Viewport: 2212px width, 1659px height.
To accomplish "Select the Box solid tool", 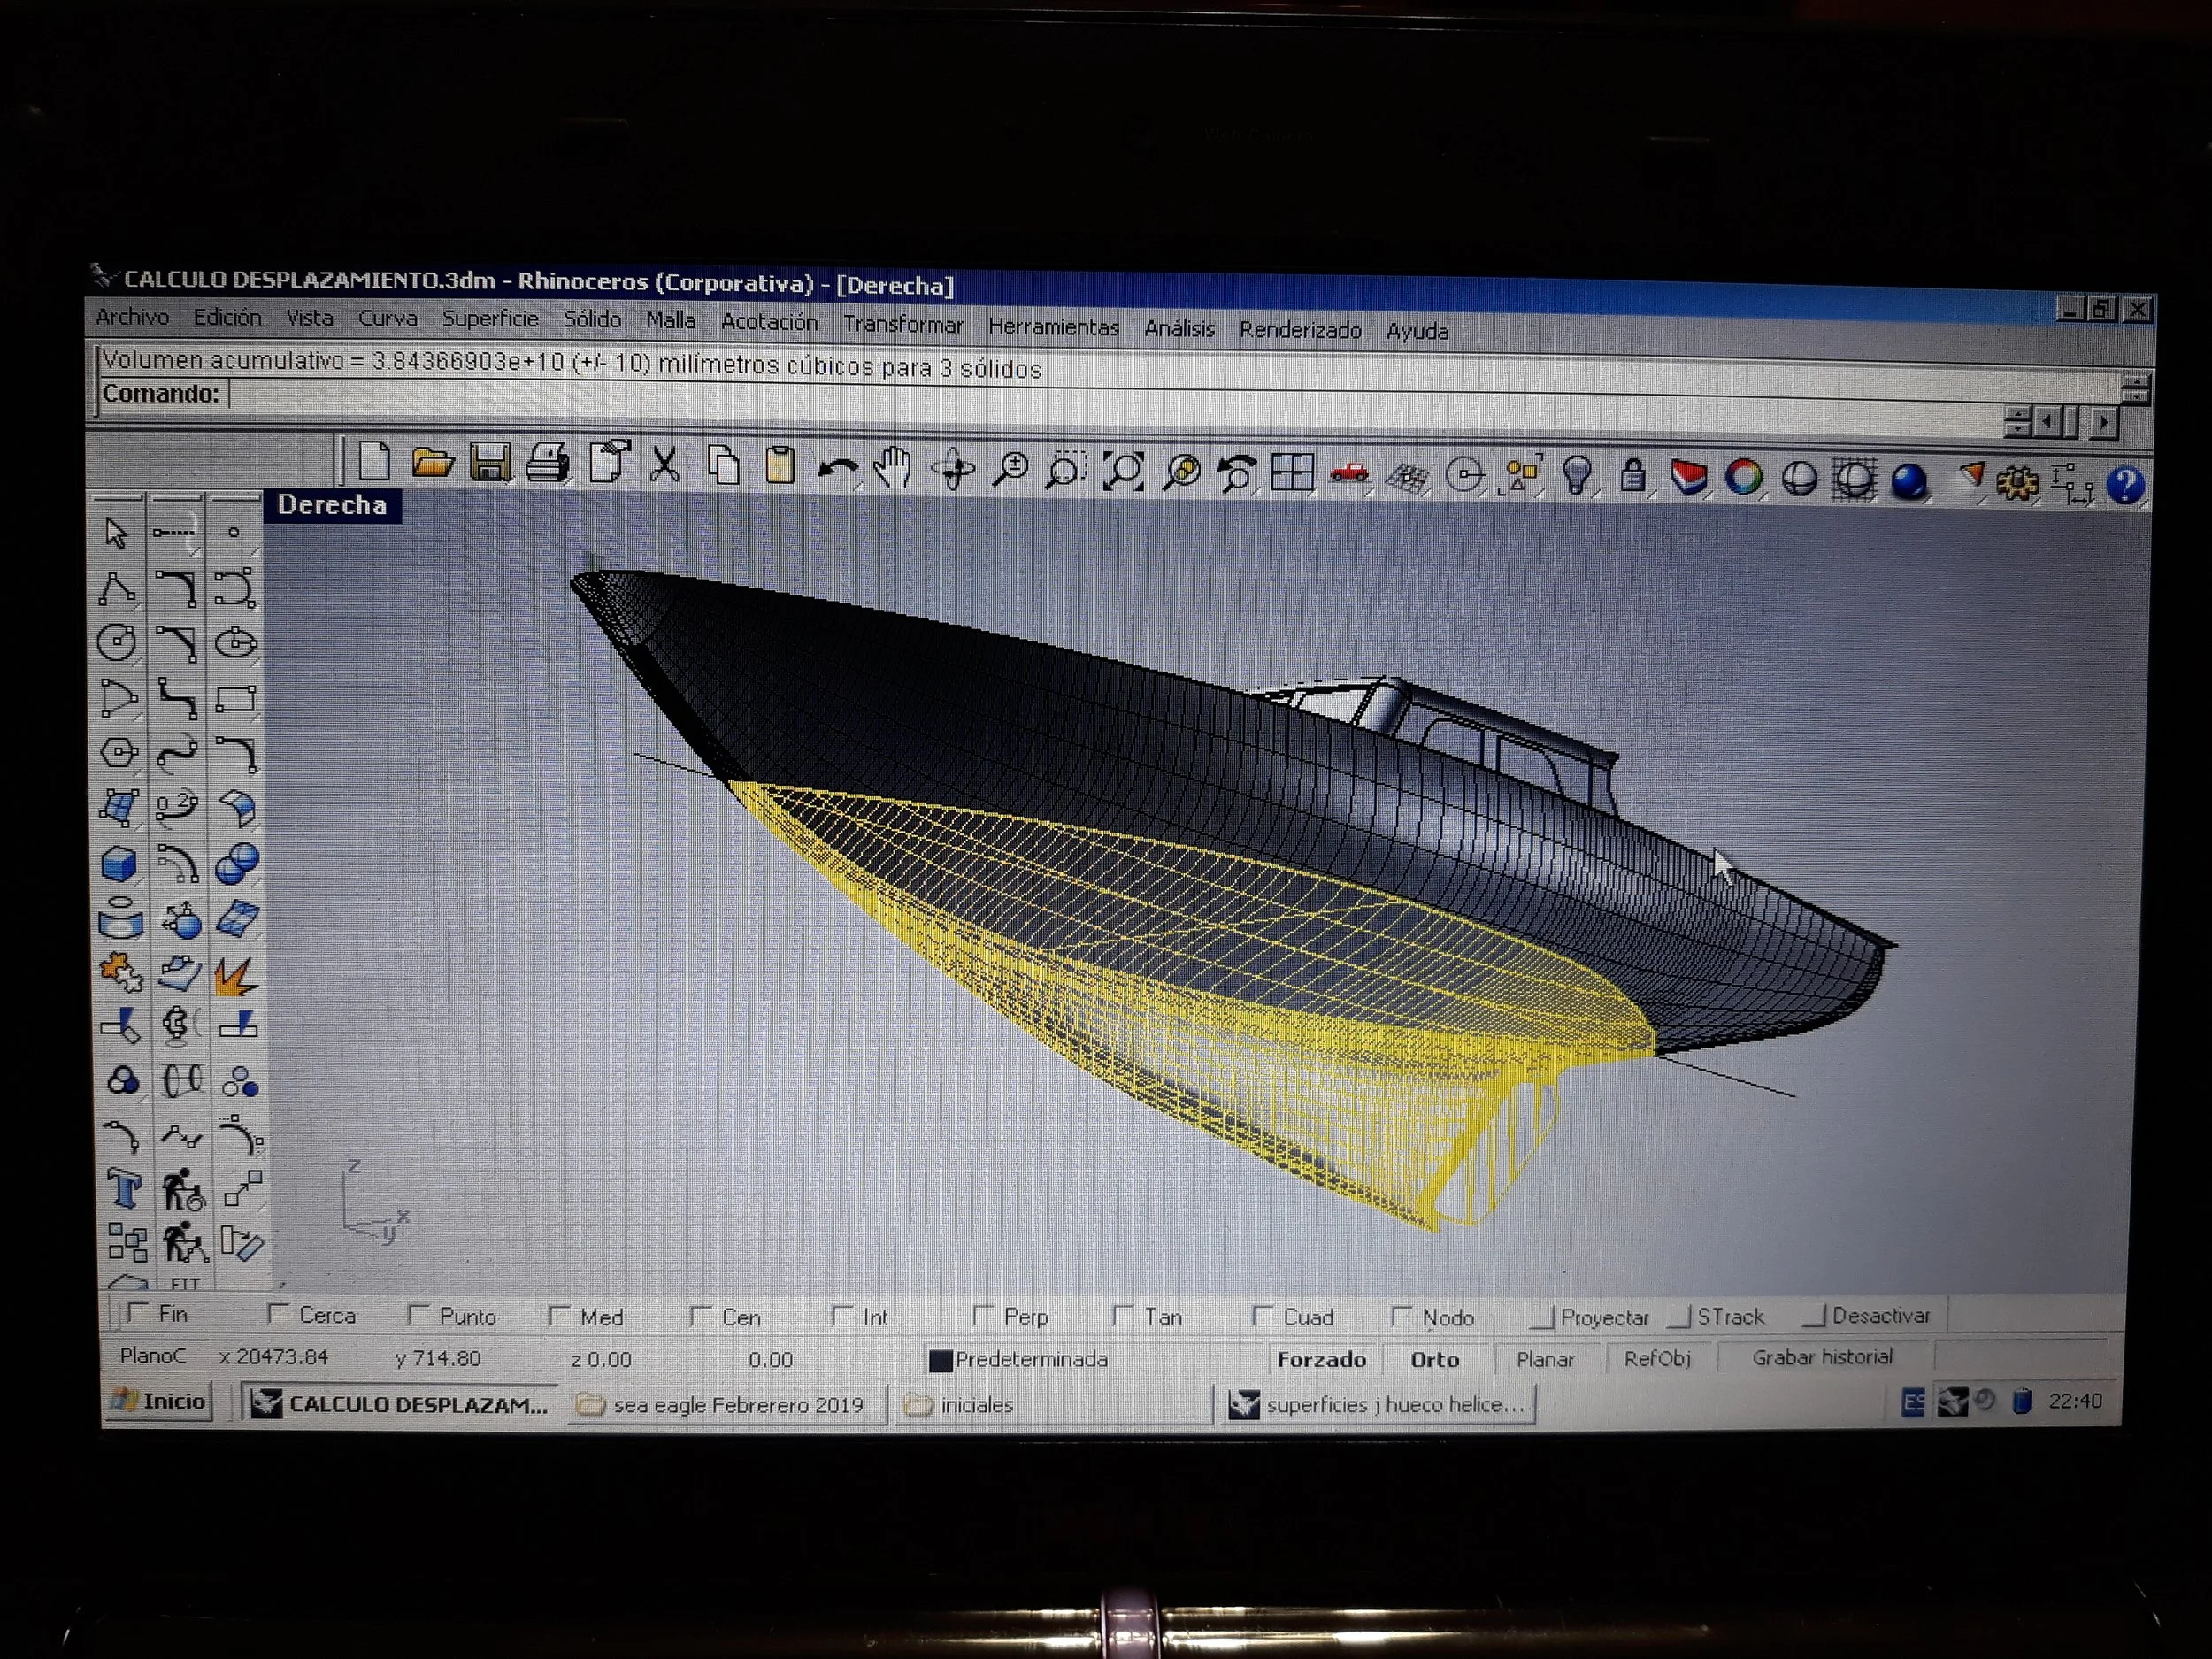I will point(119,864).
